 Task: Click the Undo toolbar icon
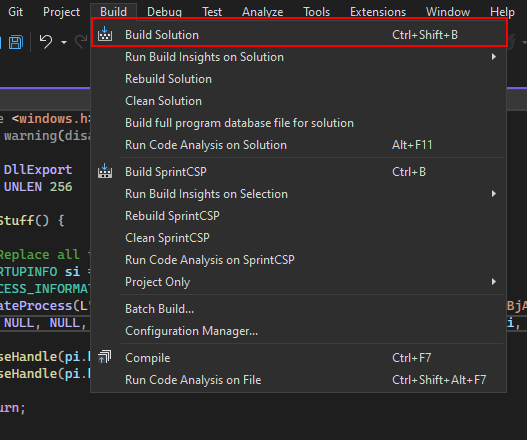[x=46, y=42]
